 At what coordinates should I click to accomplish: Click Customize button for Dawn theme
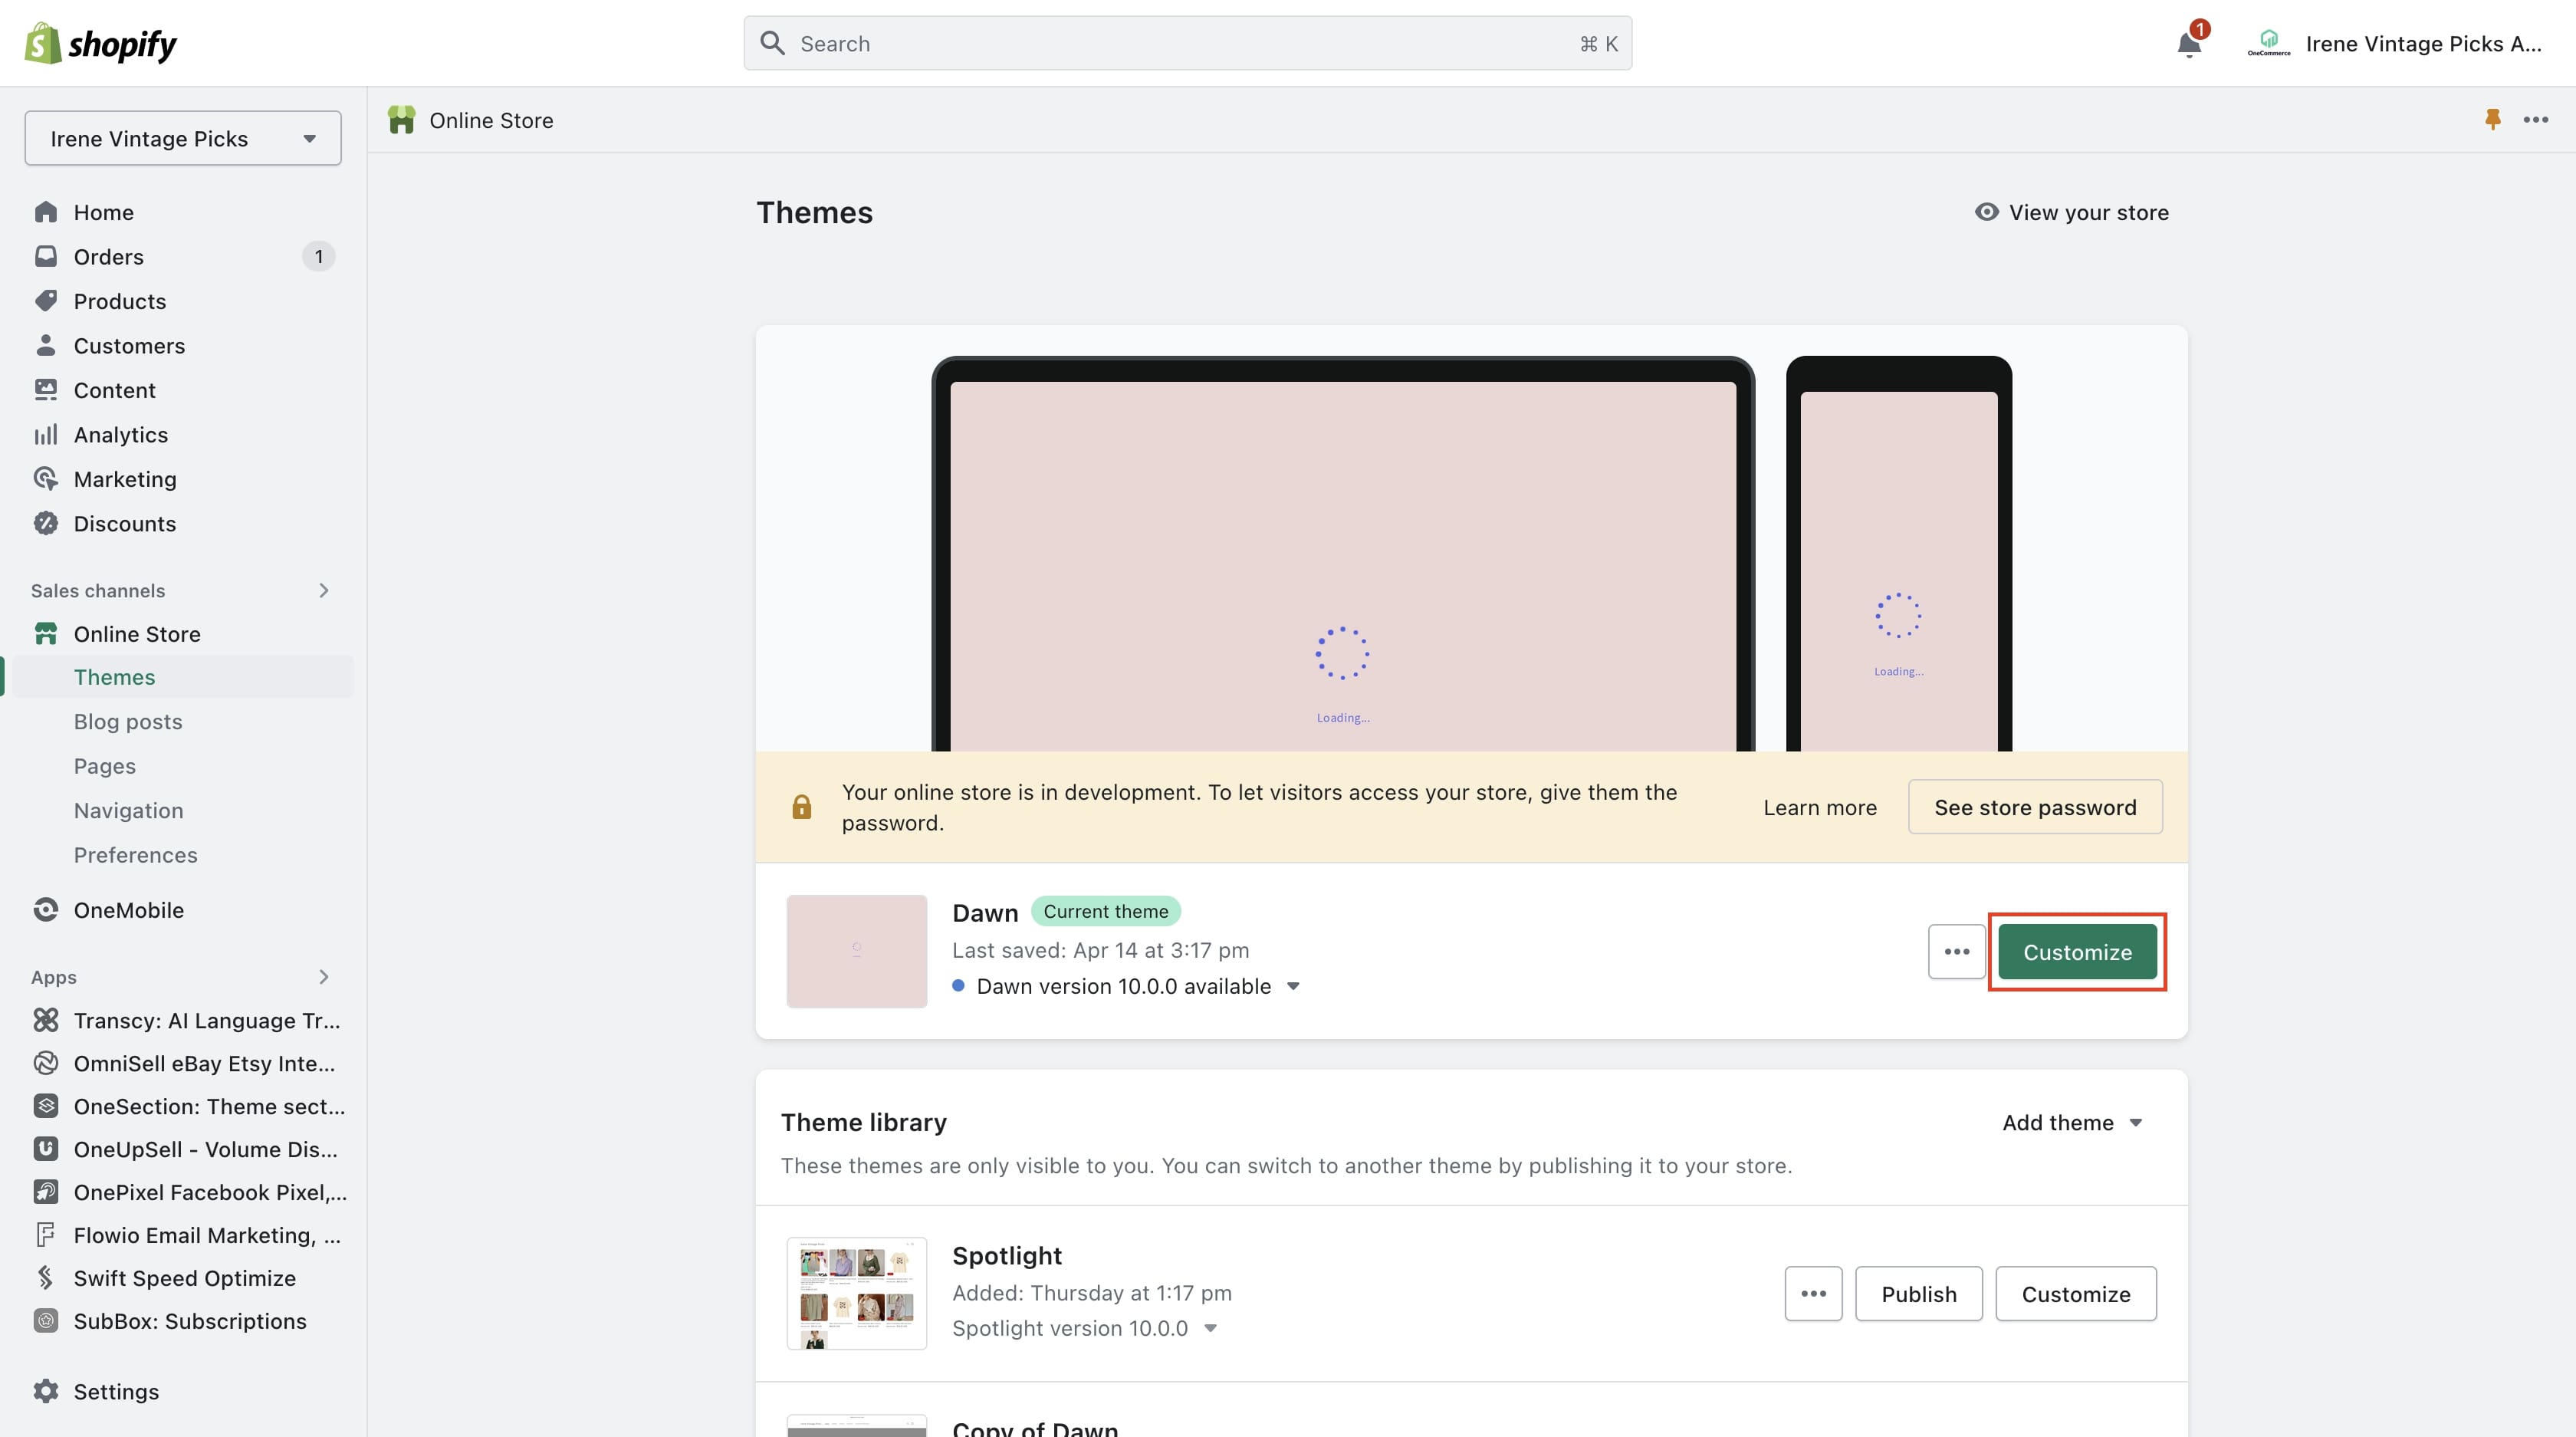point(2077,950)
